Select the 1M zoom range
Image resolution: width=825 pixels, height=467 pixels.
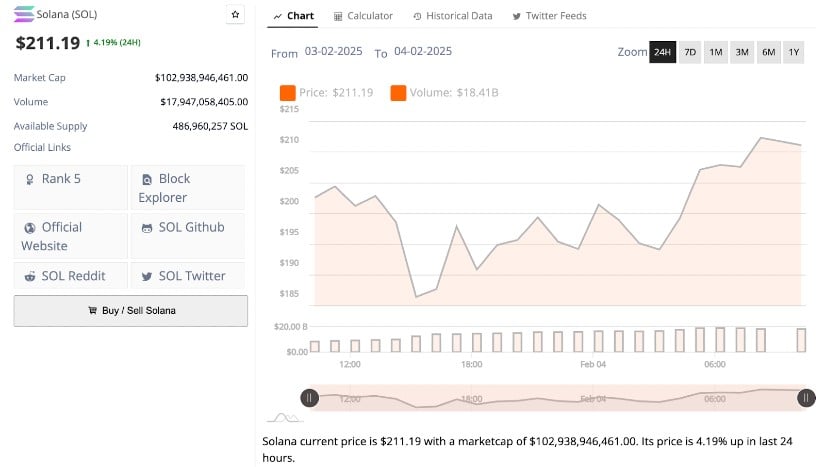click(x=716, y=52)
